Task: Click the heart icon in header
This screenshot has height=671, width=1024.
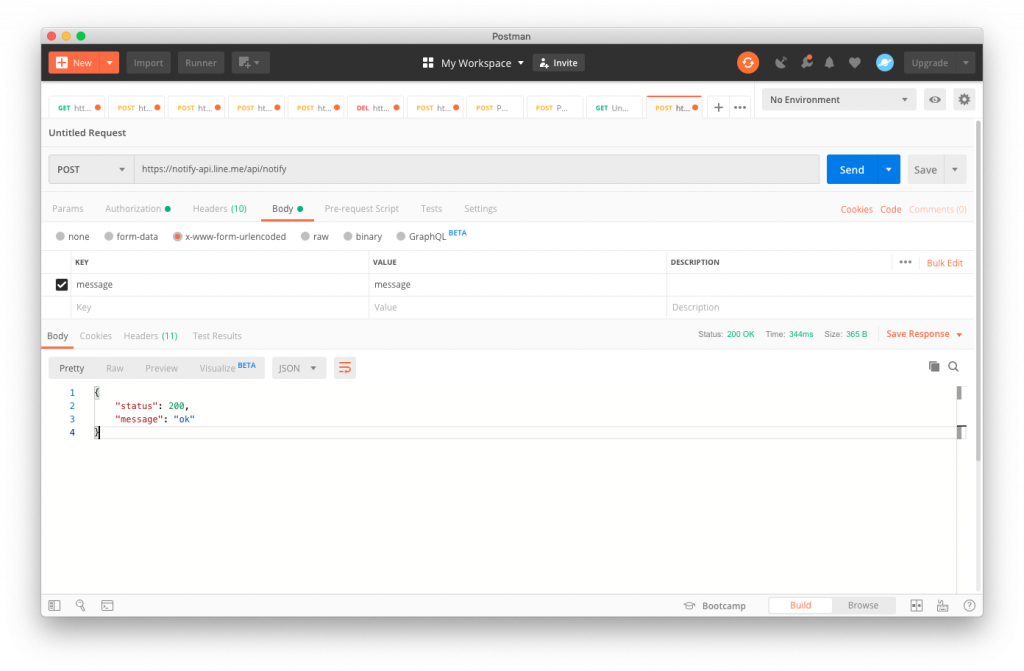Action: tap(854, 63)
